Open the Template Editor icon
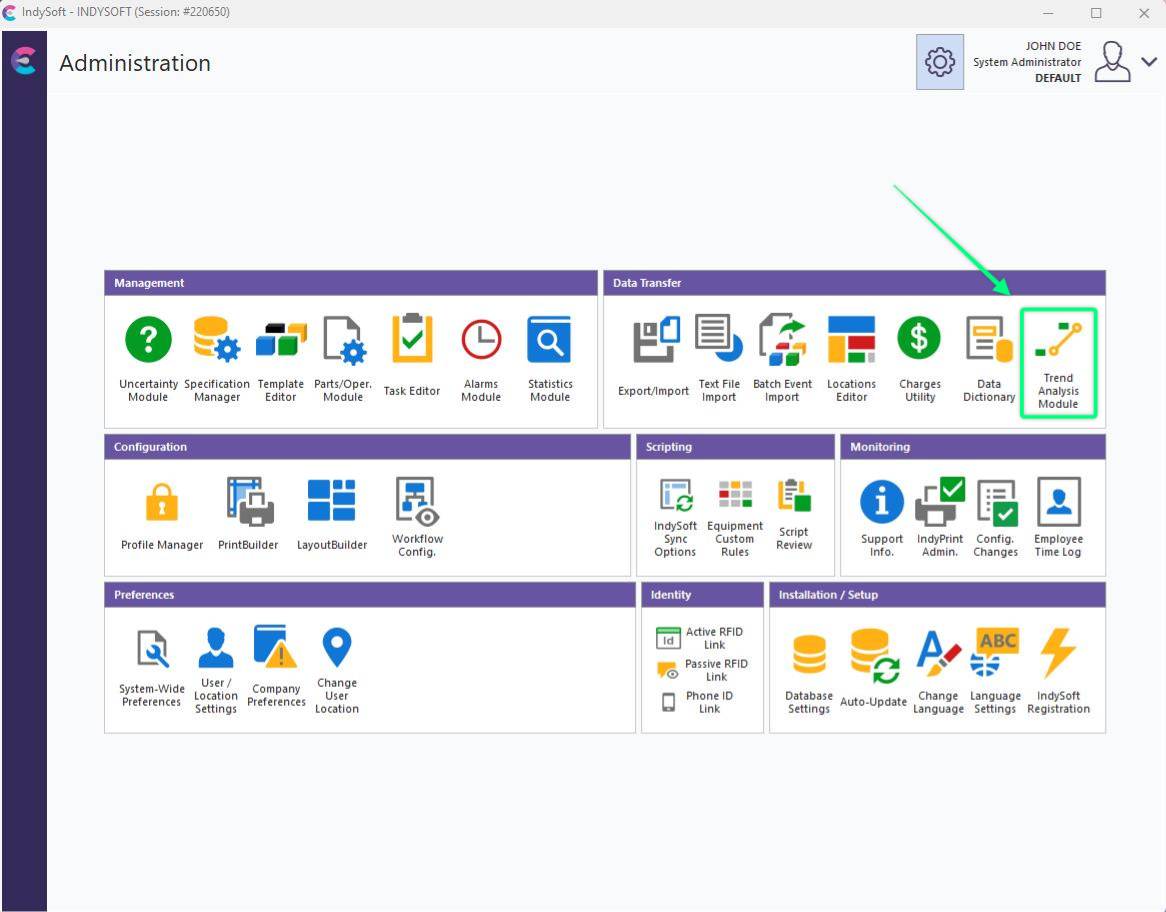Viewport: 1166px width, 912px height. coord(281,341)
